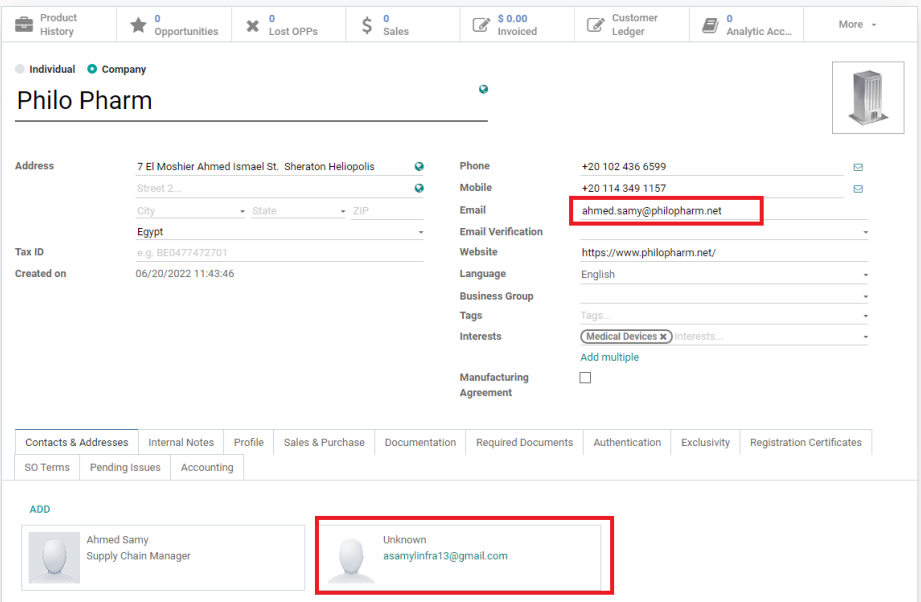Open the Accounting tab
Viewport: 921px width, 602px height.
click(207, 468)
